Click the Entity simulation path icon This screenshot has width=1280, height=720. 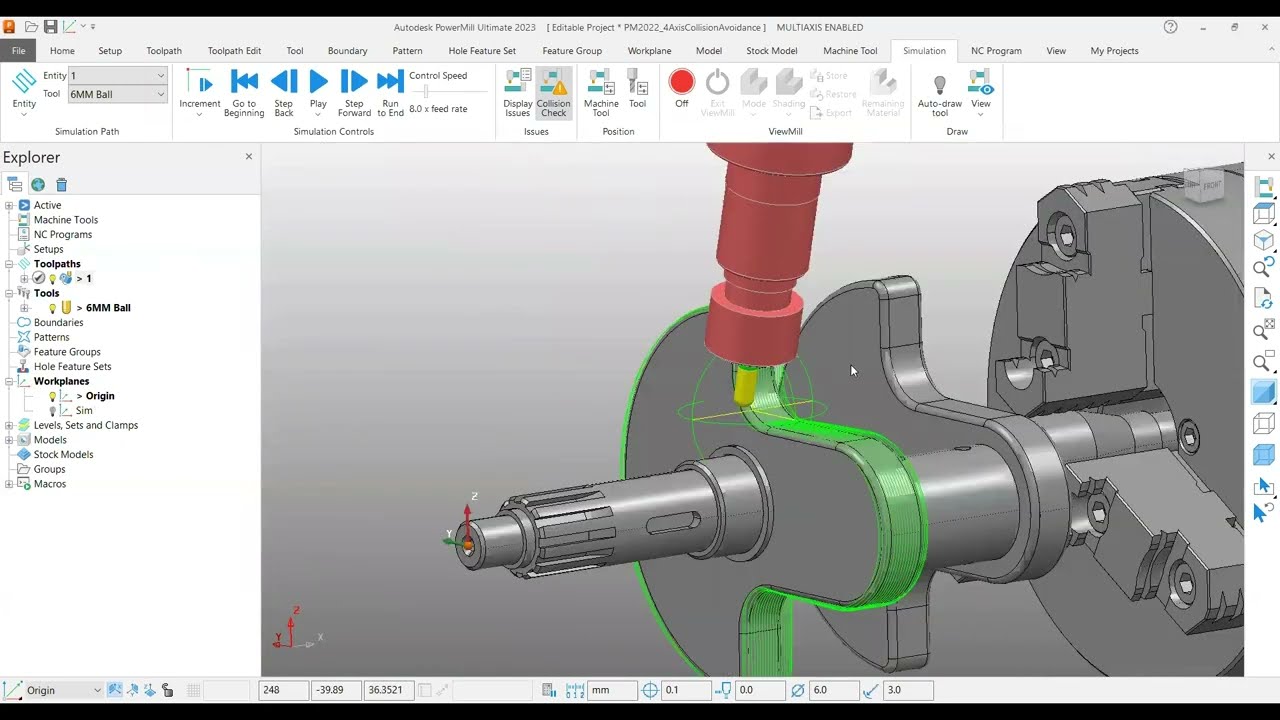(24, 91)
